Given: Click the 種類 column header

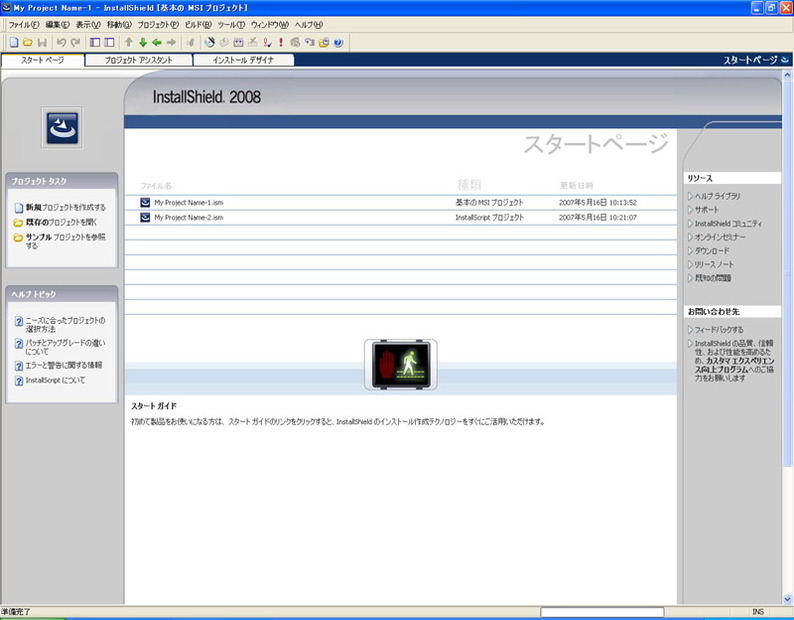Looking at the screenshot, I should pyautogui.click(x=469, y=185).
